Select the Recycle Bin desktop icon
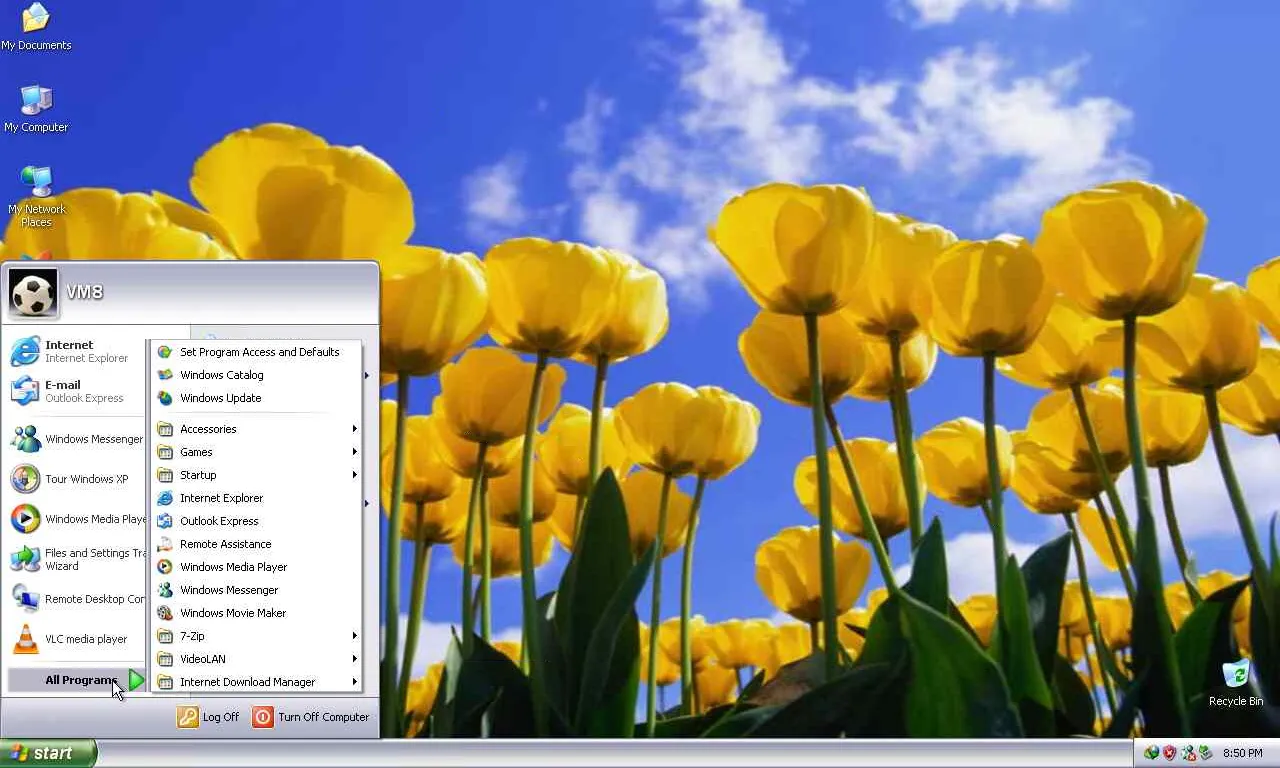Image resolution: width=1280 pixels, height=768 pixels. click(1236, 683)
